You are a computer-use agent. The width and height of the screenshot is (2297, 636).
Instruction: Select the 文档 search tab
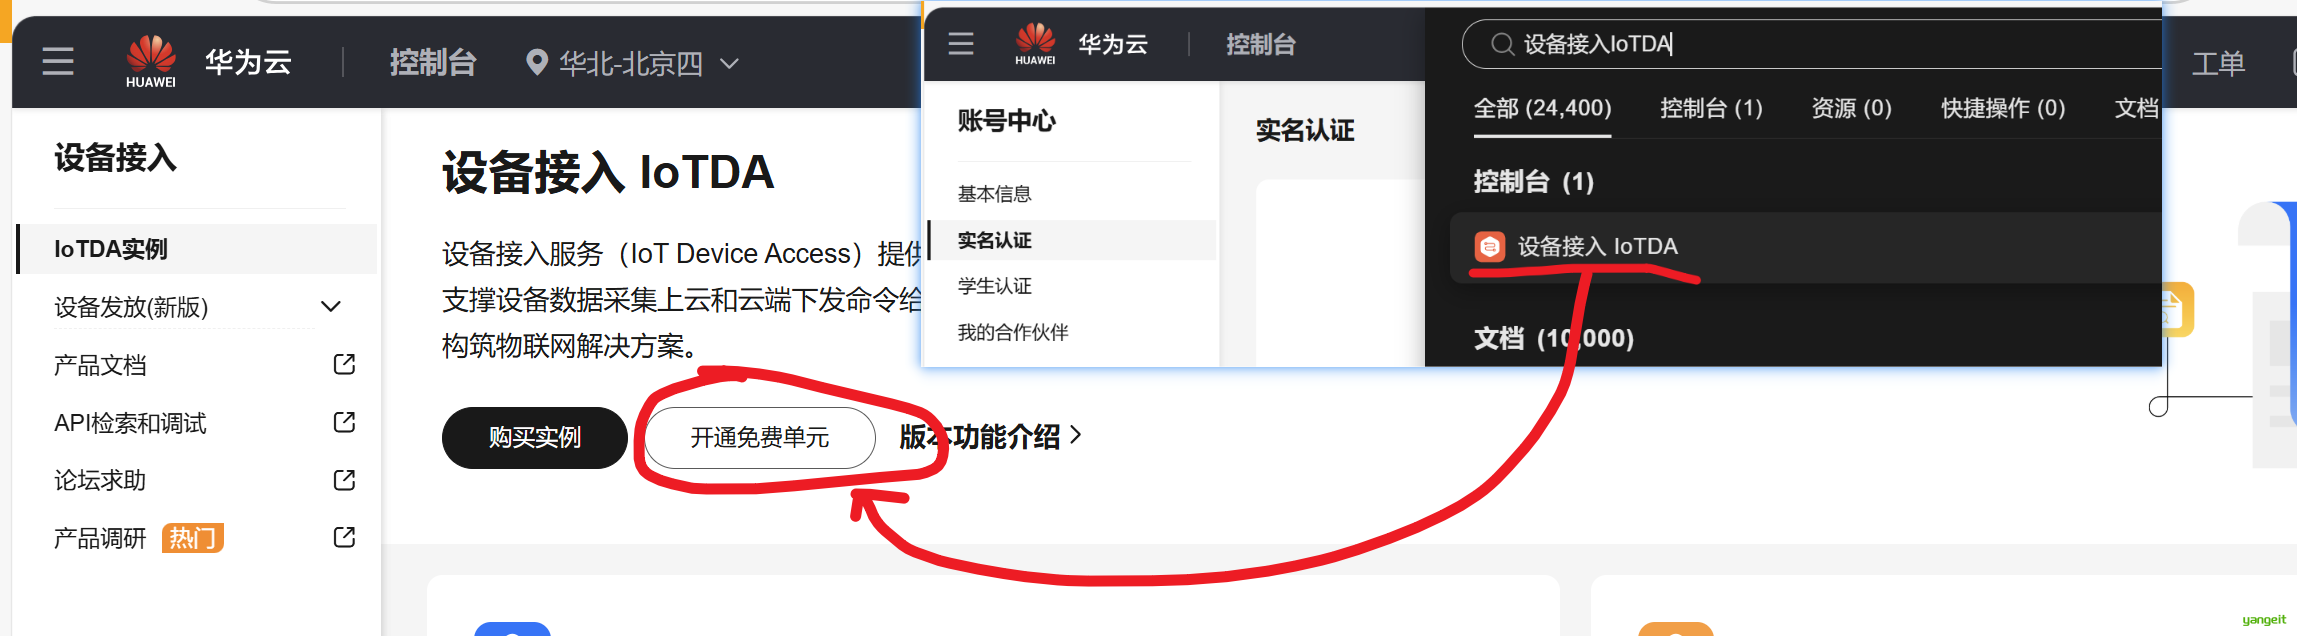(x=2137, y=108)
